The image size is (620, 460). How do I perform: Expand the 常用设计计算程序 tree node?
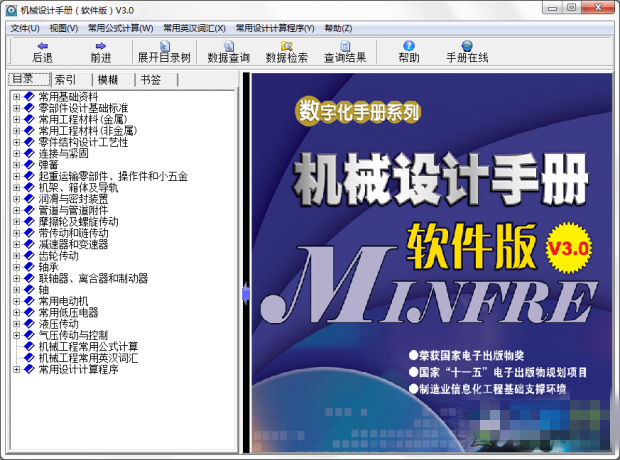pyautogui.click(x=16, y=369)
